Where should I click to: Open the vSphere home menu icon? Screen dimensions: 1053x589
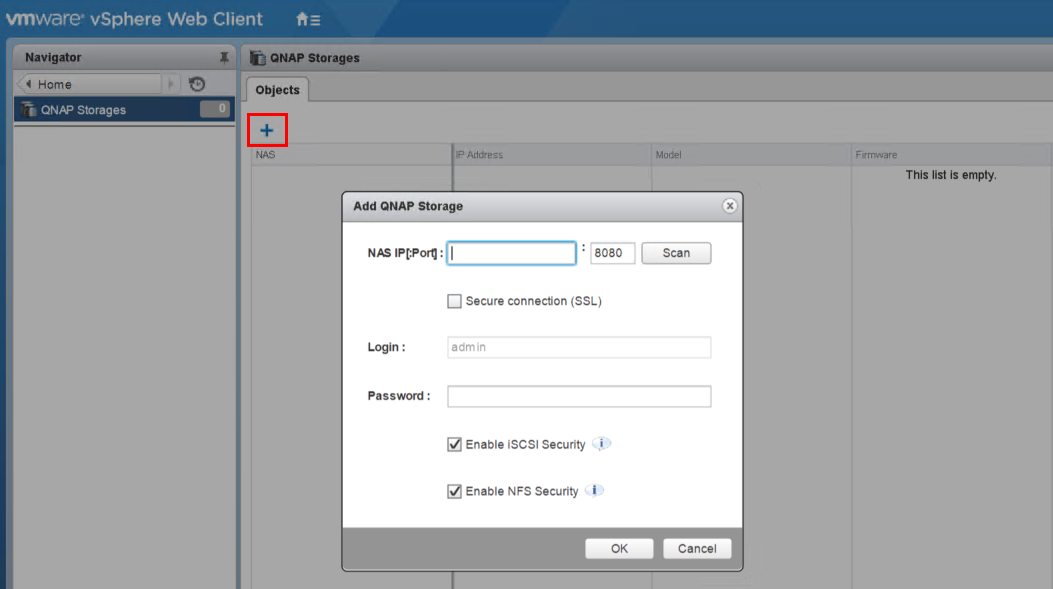click(x=308, y=19)
